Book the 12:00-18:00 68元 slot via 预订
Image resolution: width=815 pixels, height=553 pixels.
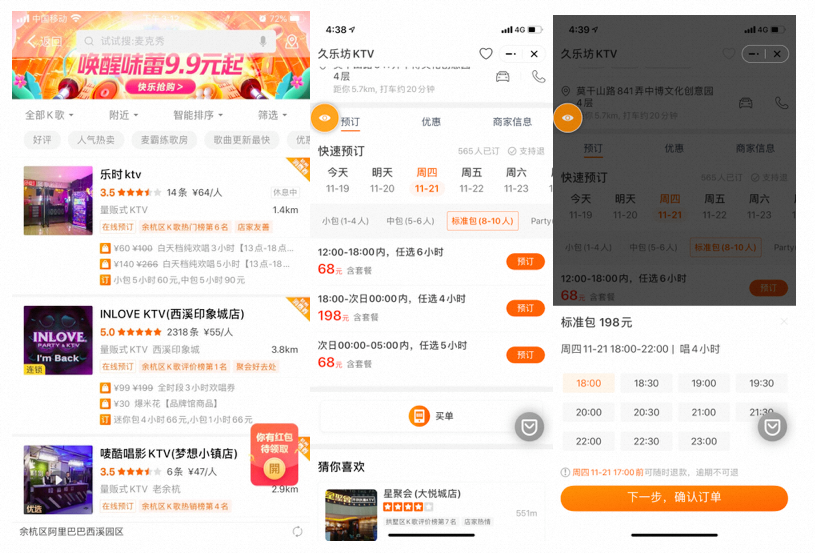pos(525,261)
